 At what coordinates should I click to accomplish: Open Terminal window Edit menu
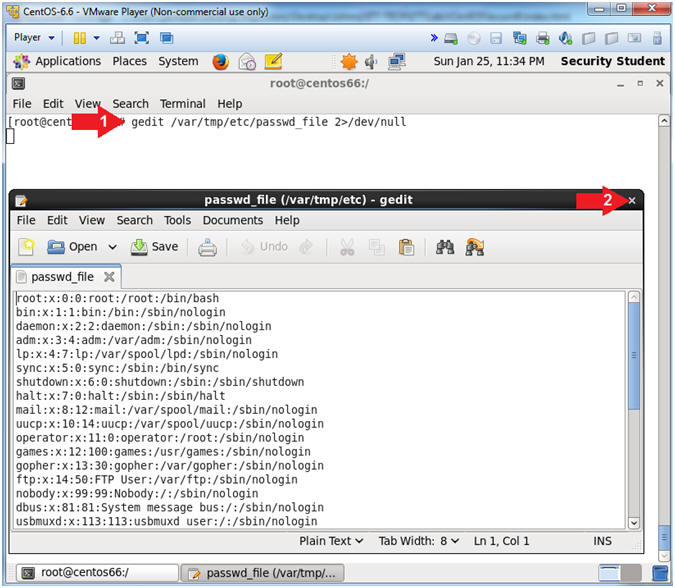pos(53,104)
